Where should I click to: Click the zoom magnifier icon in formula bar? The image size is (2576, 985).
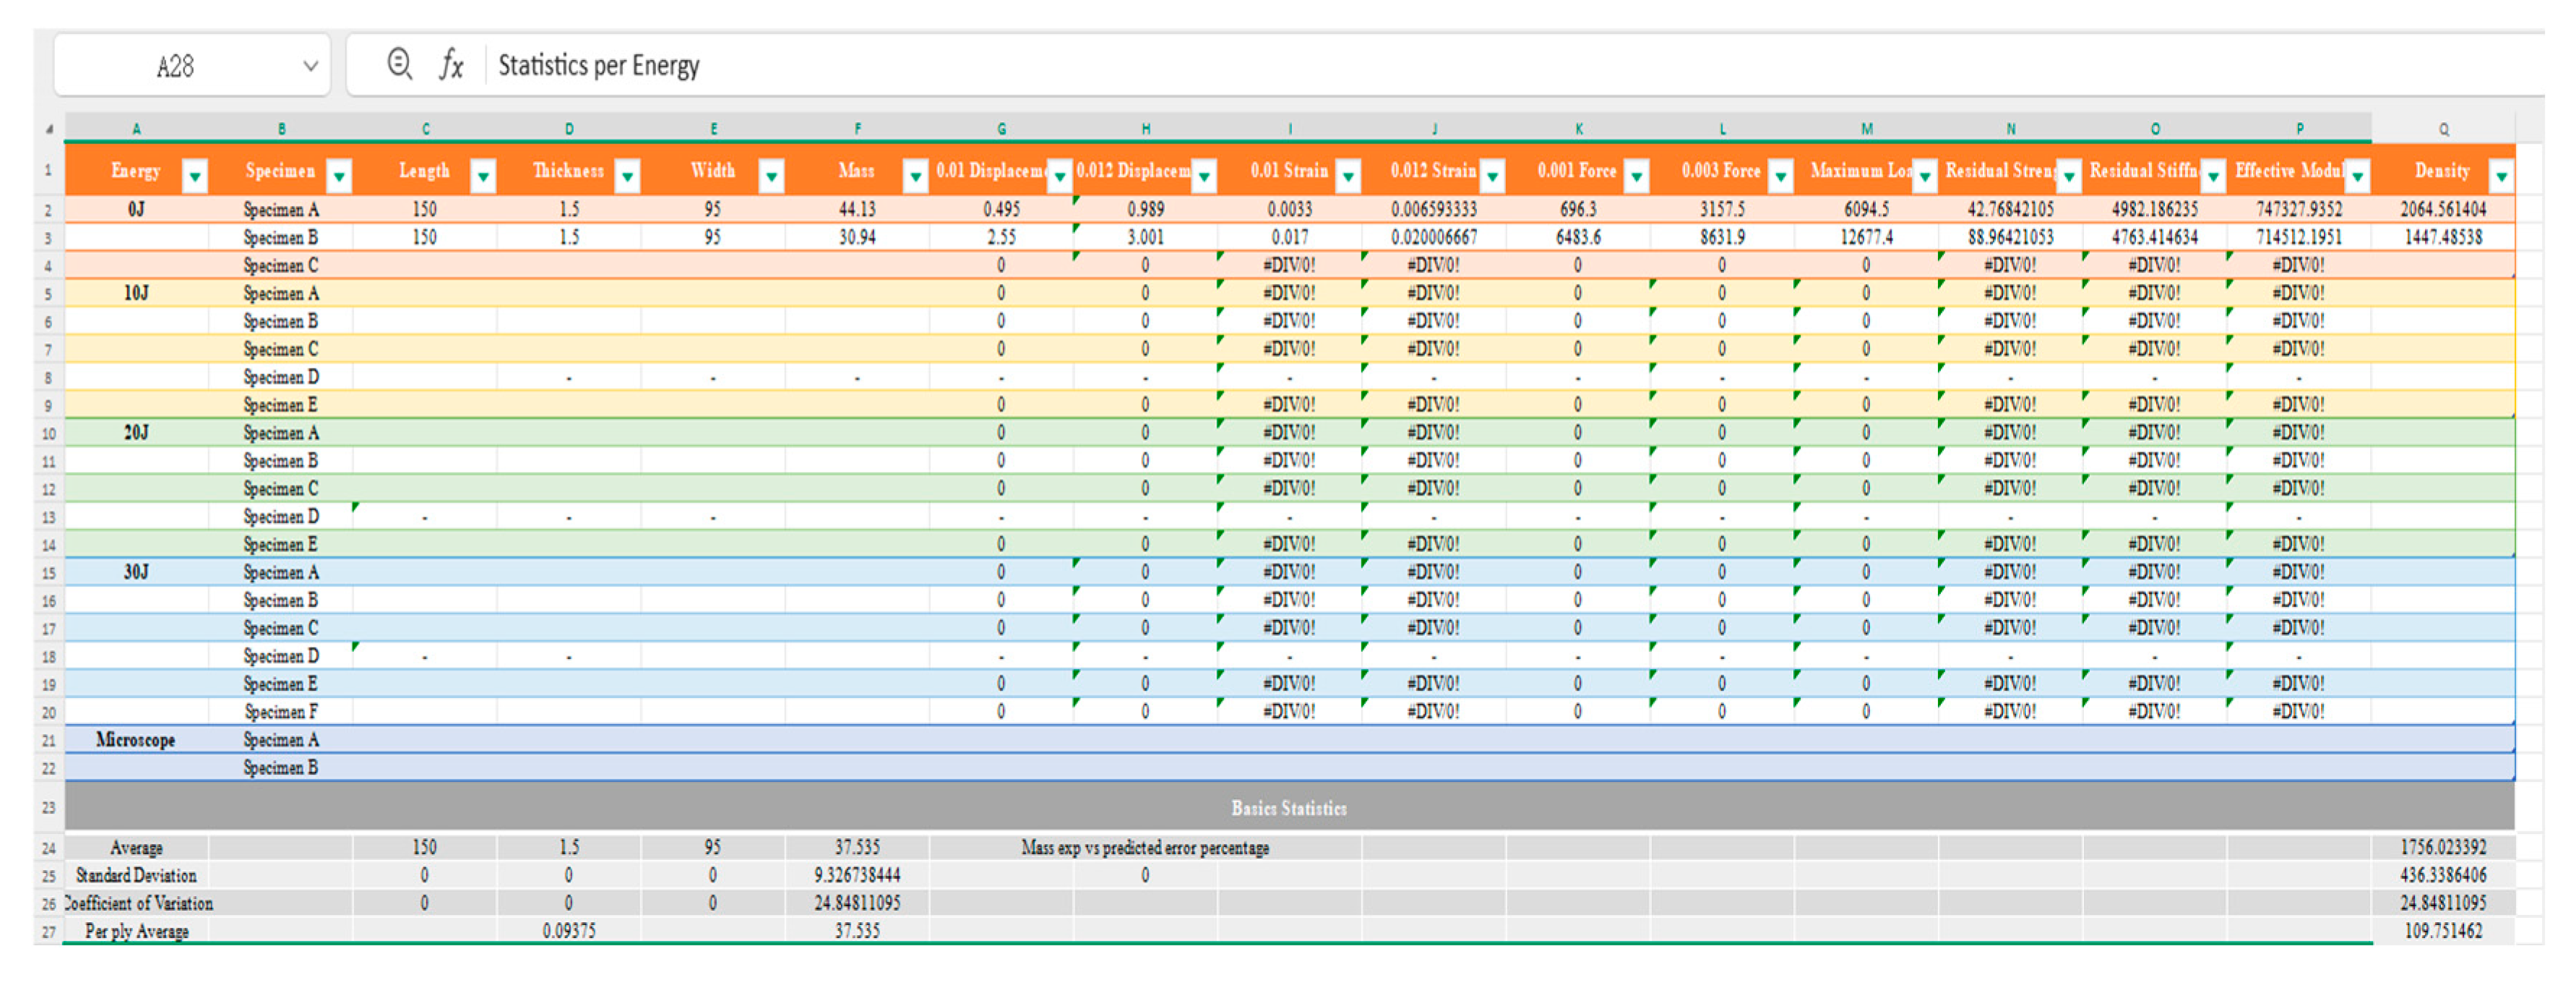[399, 64]
